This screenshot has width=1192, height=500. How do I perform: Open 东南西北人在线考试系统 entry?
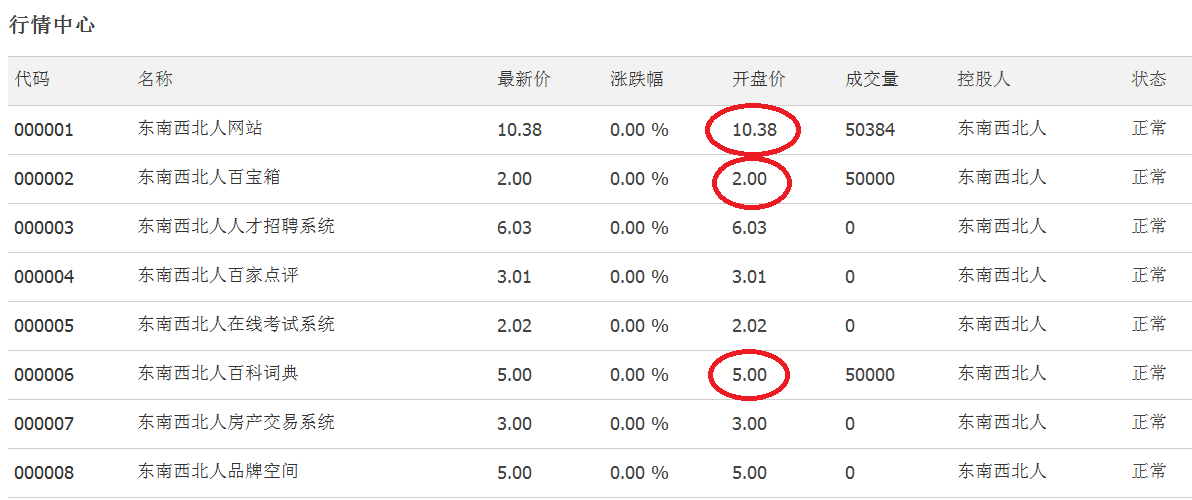[236, 324]
